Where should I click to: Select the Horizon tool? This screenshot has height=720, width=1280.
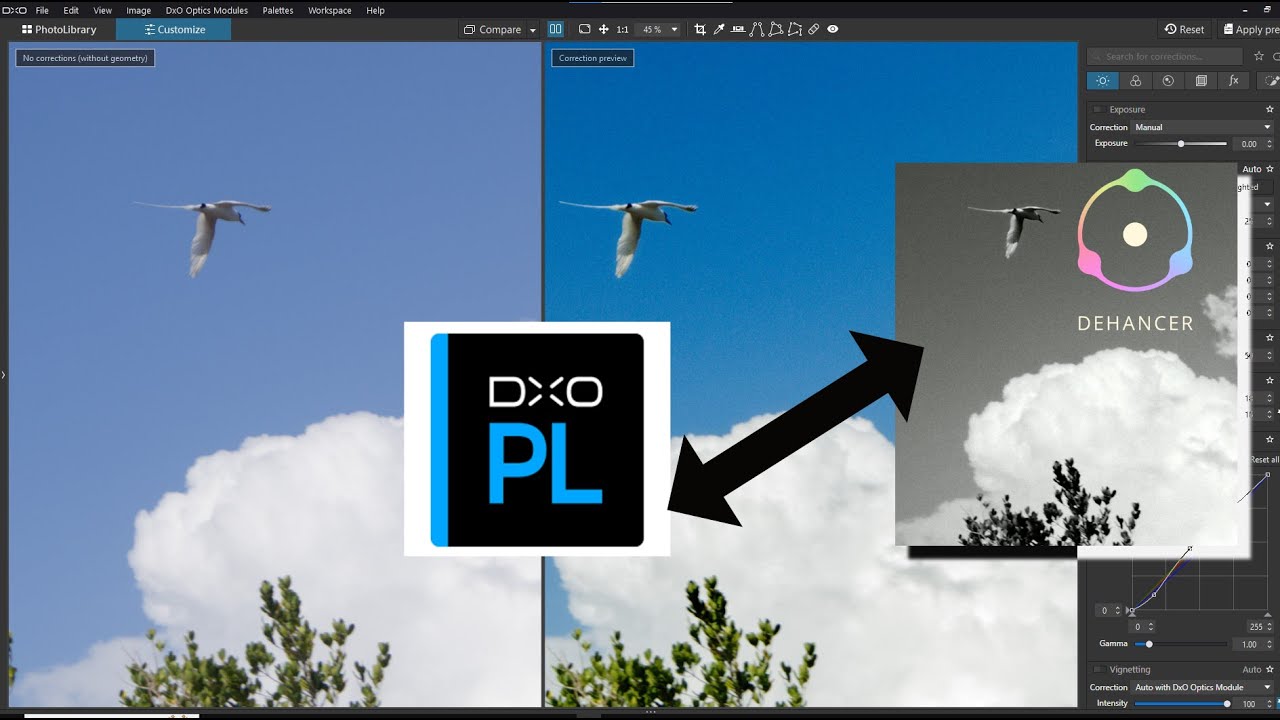coord(738,29)
